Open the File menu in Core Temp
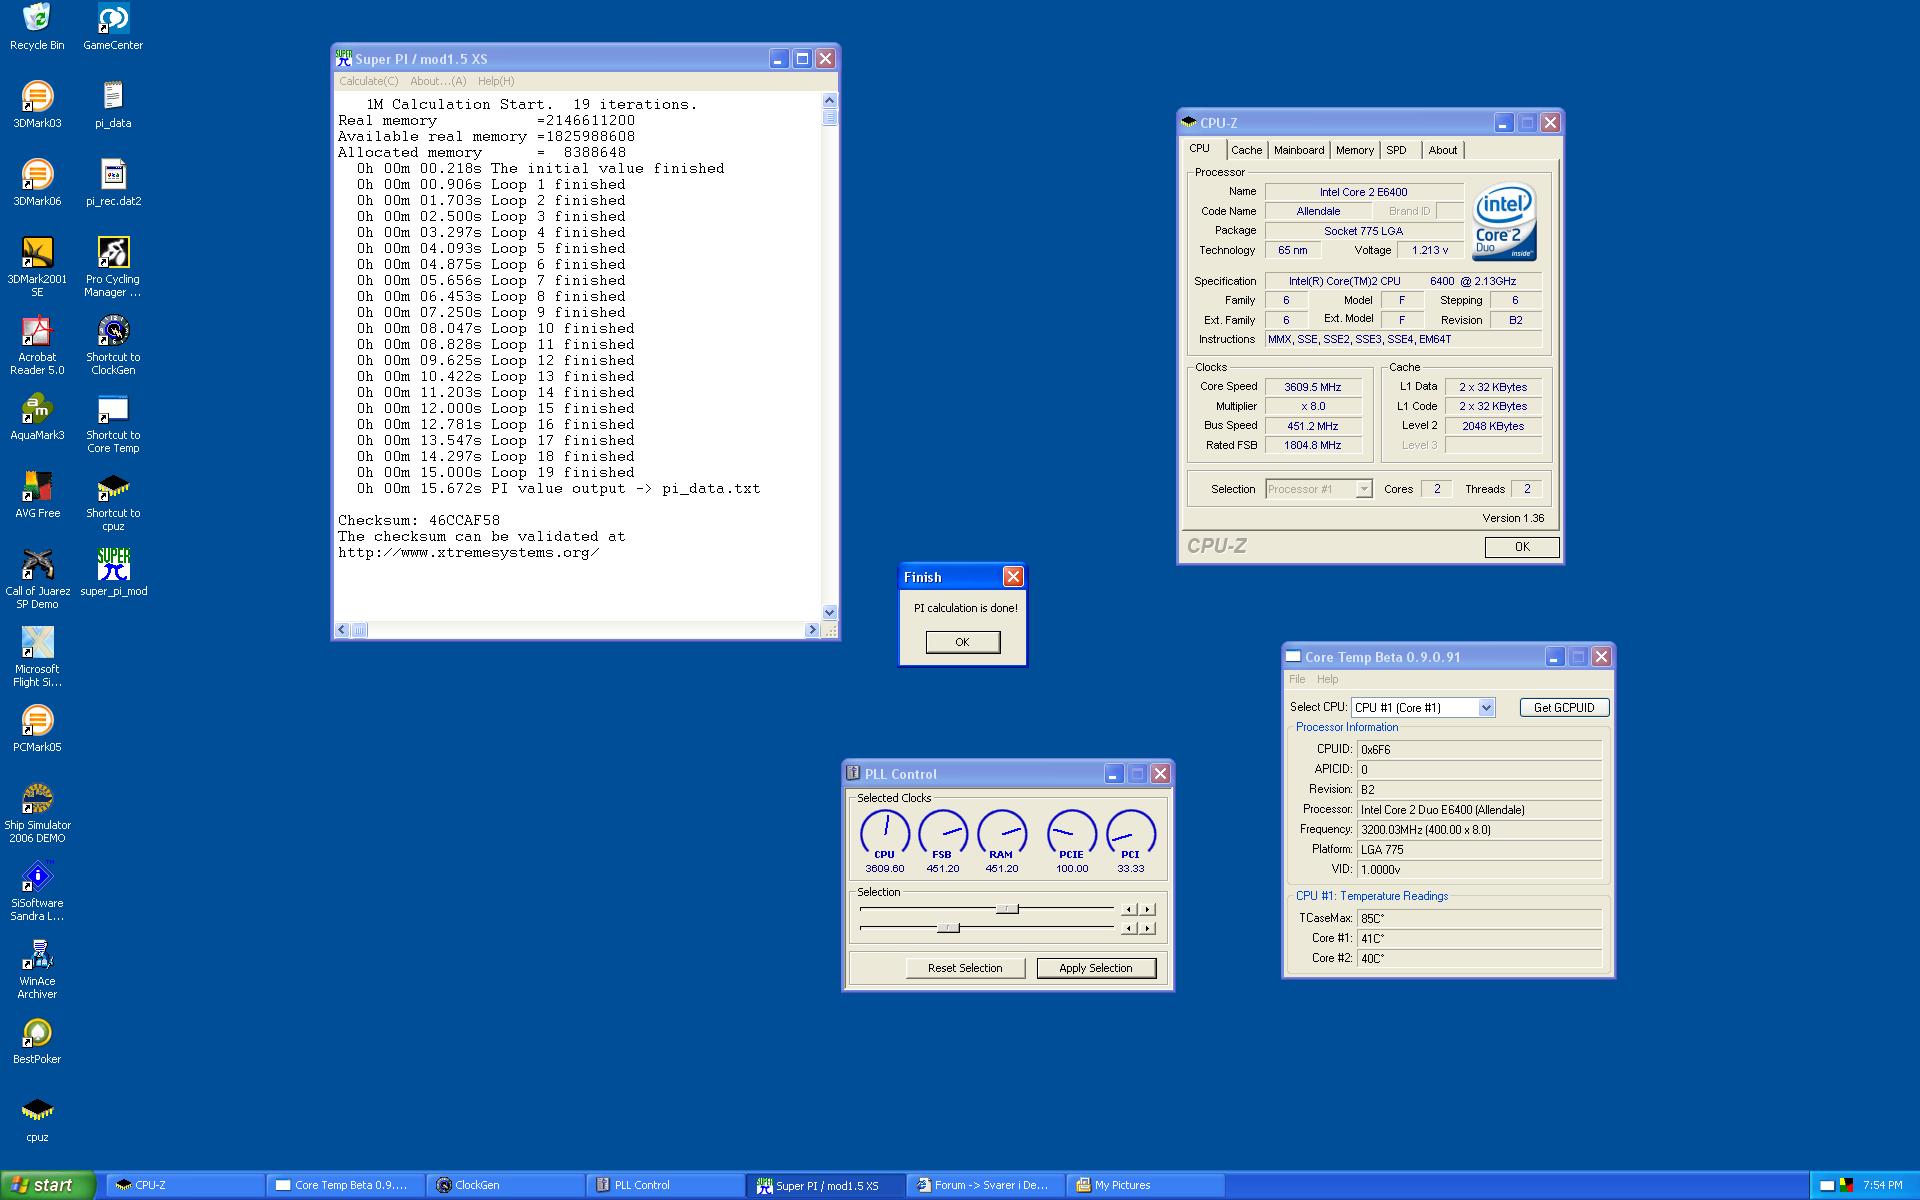 (1297, 679)
